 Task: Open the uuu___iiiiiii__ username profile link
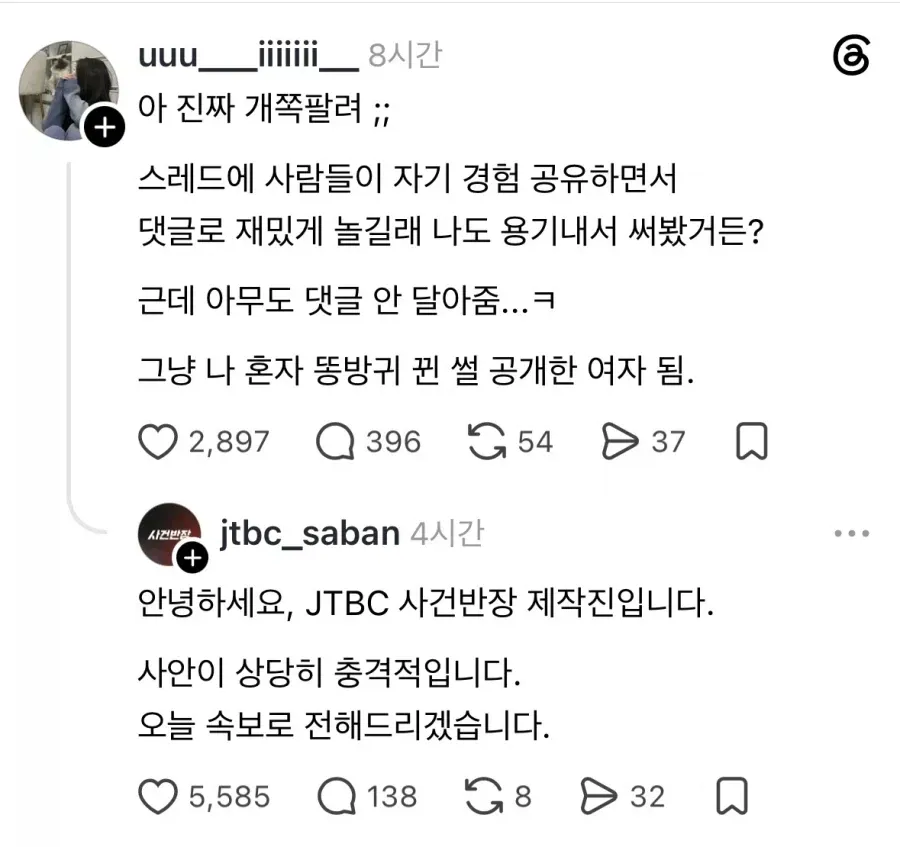click(x=249, y=56)
